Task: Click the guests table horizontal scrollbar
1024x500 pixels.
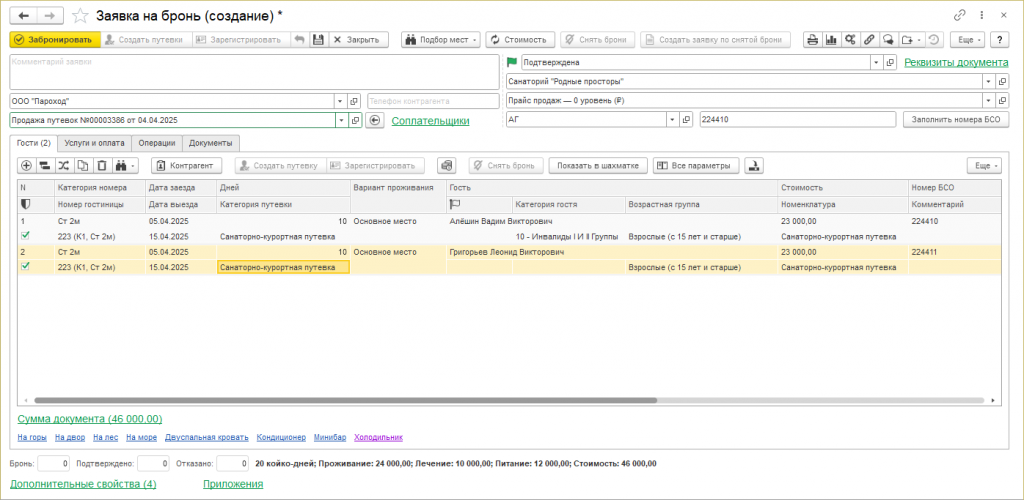Action: (346, 400)
